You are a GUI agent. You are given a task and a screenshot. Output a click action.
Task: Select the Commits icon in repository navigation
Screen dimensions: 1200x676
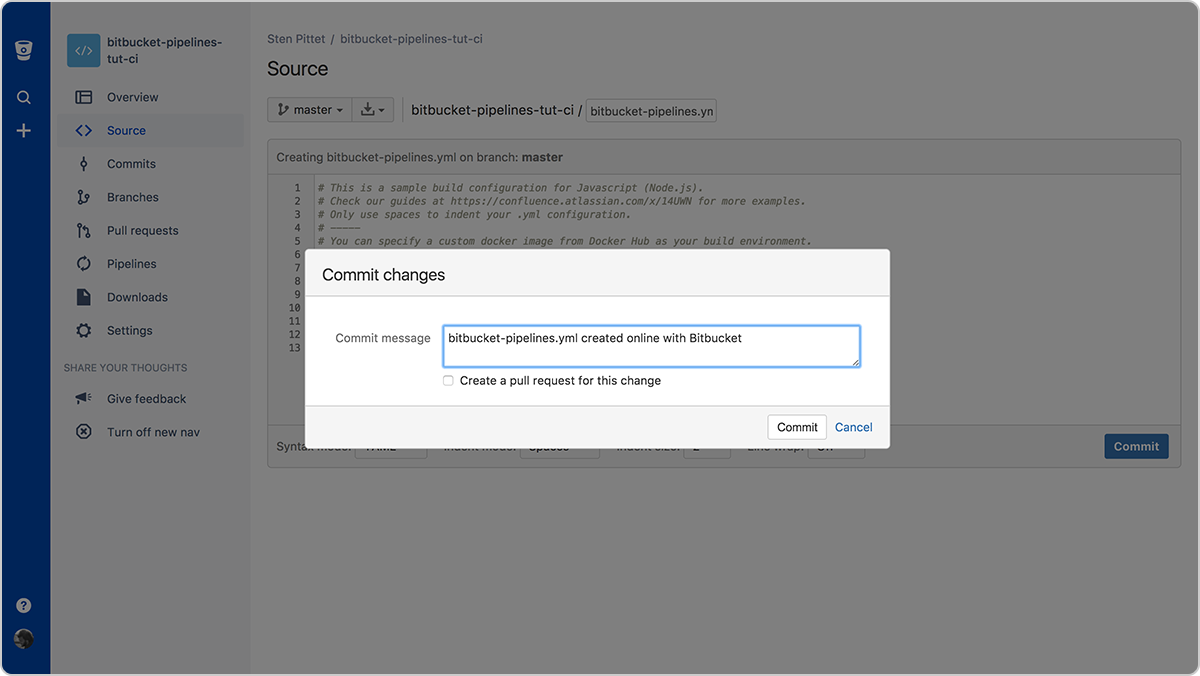tap(83, 163)
